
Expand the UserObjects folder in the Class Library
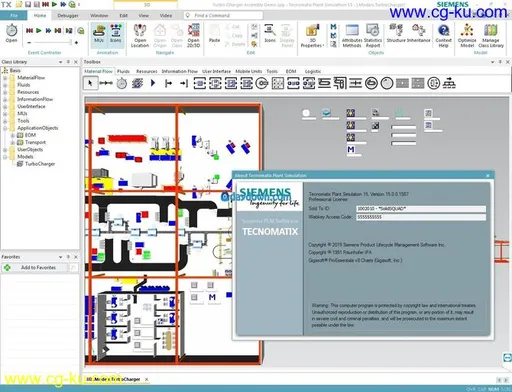tap(5, 150)
